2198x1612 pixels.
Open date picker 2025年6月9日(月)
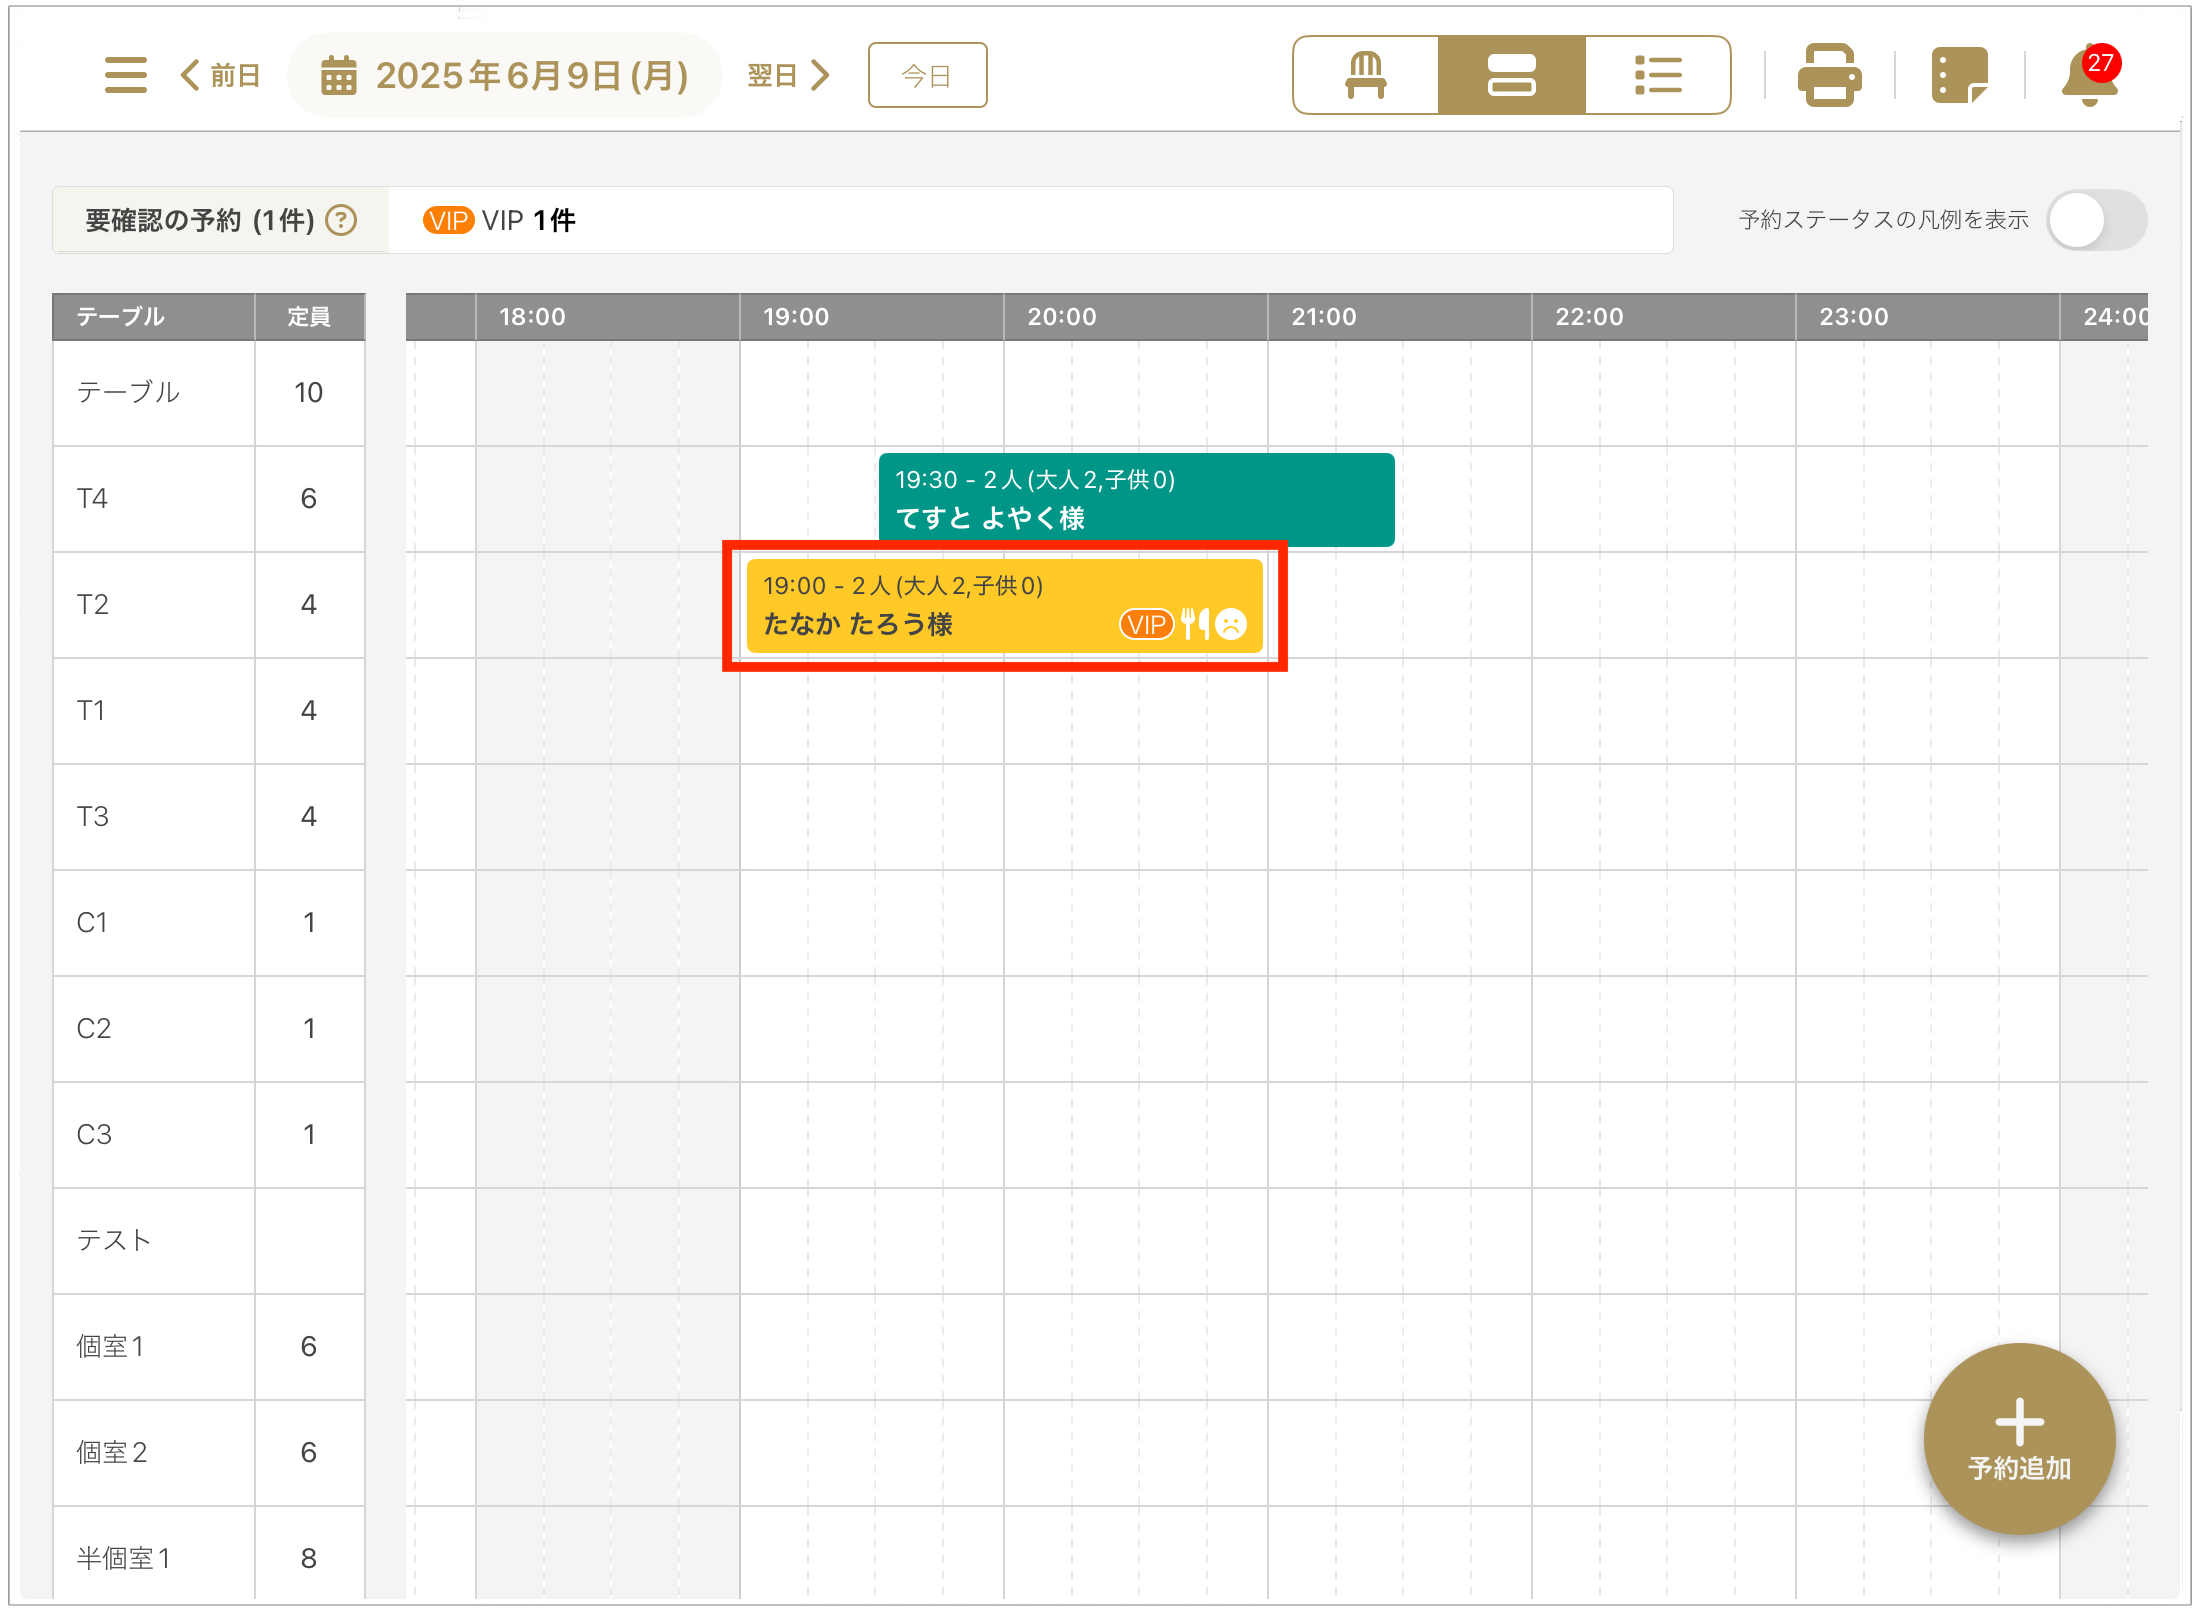(505, 75)
